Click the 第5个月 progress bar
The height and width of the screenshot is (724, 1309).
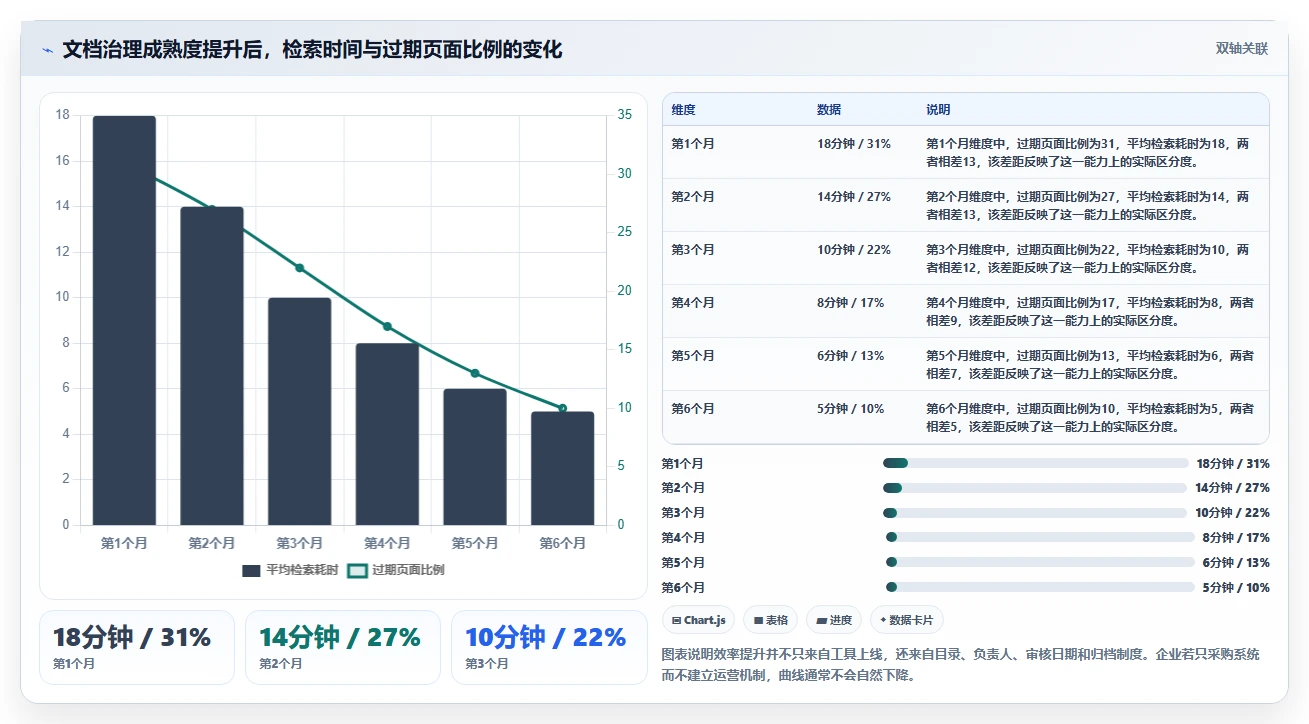pyautogui.click(x=1040, y=562)
